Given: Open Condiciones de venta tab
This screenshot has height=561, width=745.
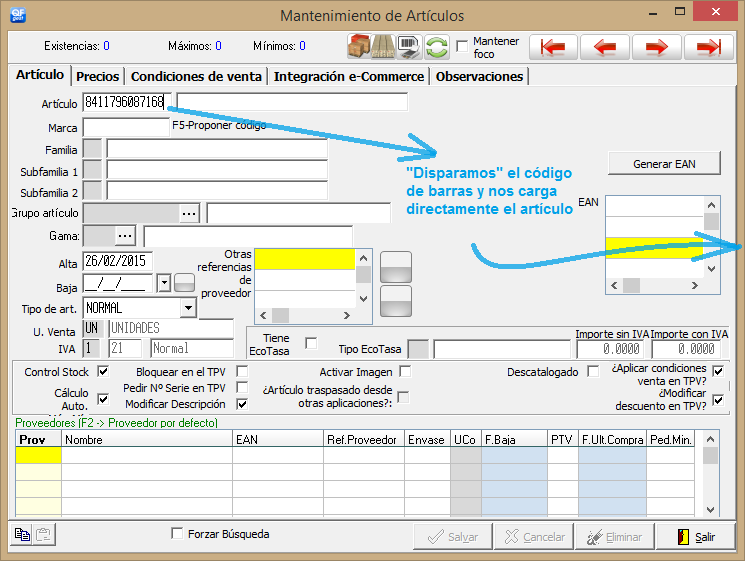Looking at the screenshot, I should (196, 76).
